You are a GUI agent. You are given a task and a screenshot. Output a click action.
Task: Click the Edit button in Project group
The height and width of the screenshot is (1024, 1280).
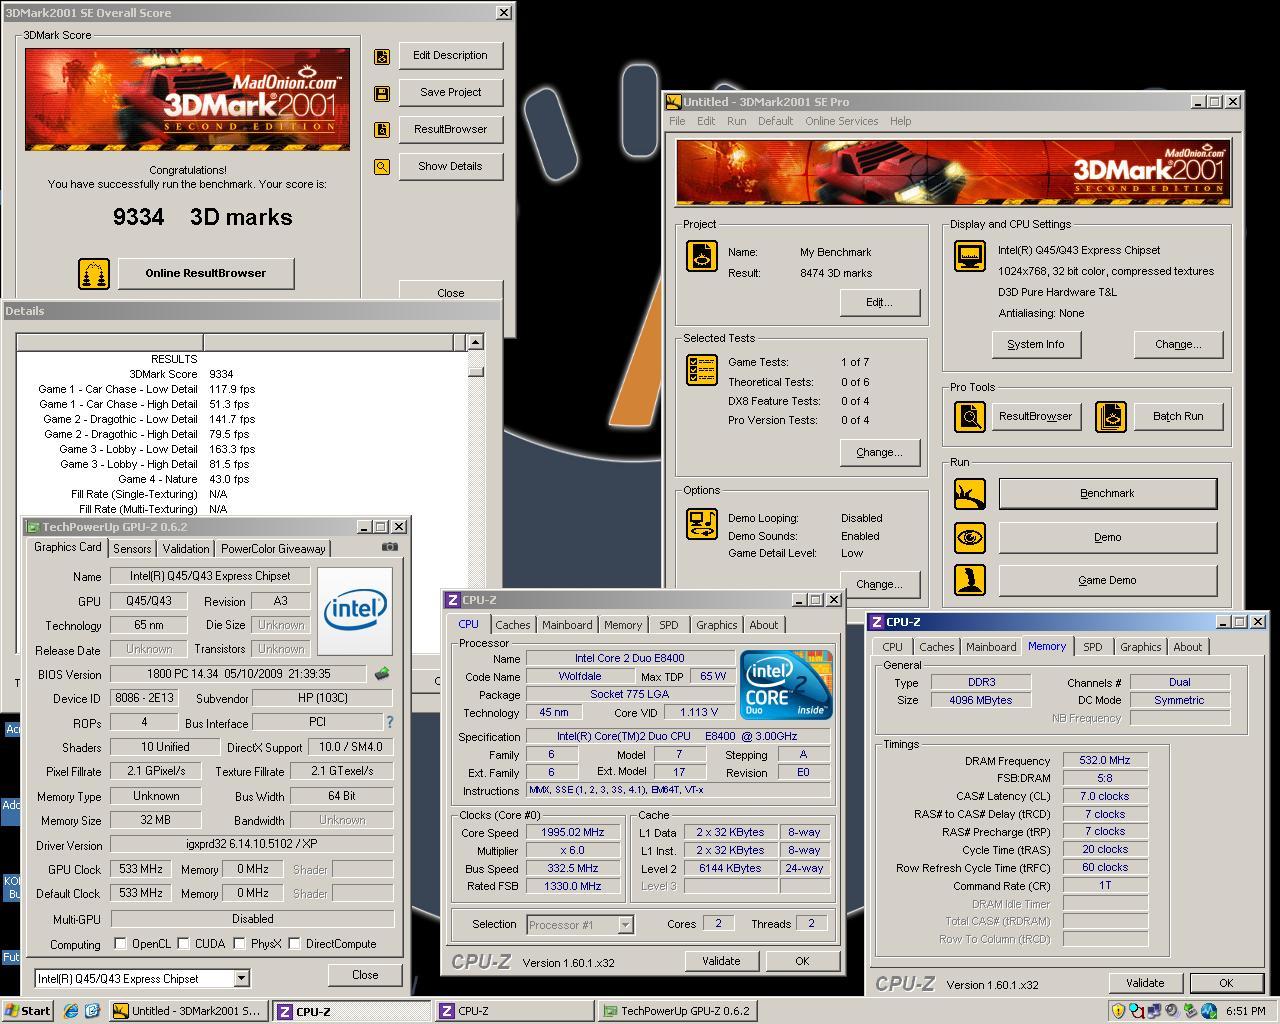click(879, 302)
